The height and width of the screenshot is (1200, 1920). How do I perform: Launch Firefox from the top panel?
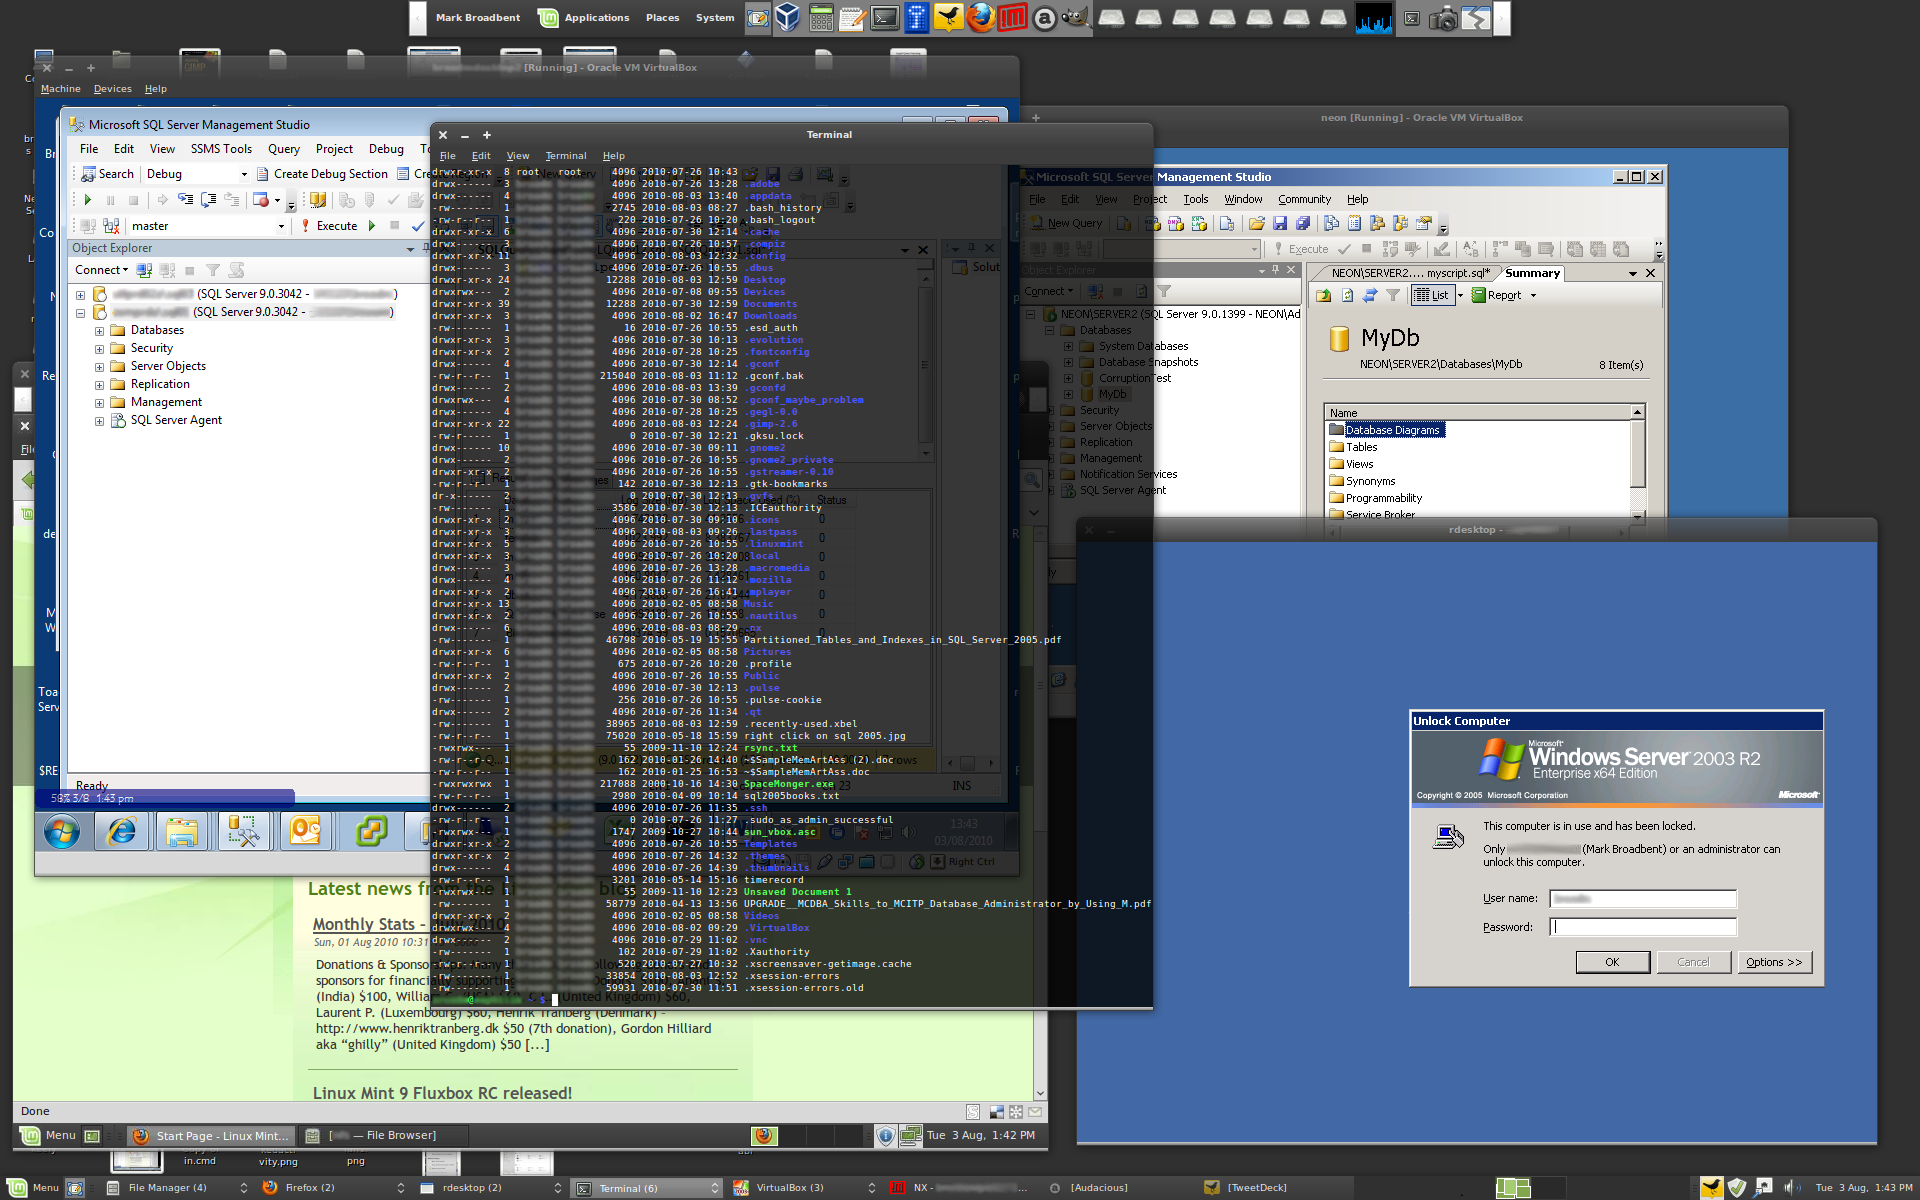(x=981, y=18)
